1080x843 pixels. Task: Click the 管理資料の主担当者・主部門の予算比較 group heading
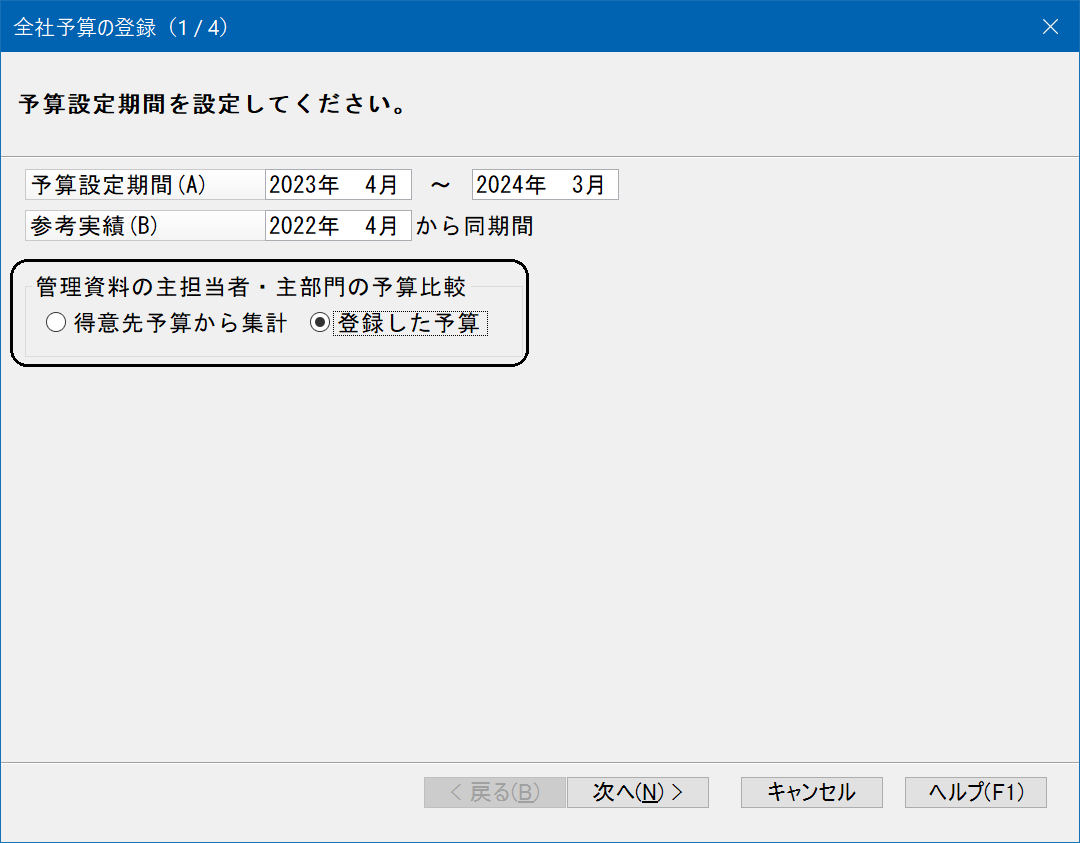[251, 287]
